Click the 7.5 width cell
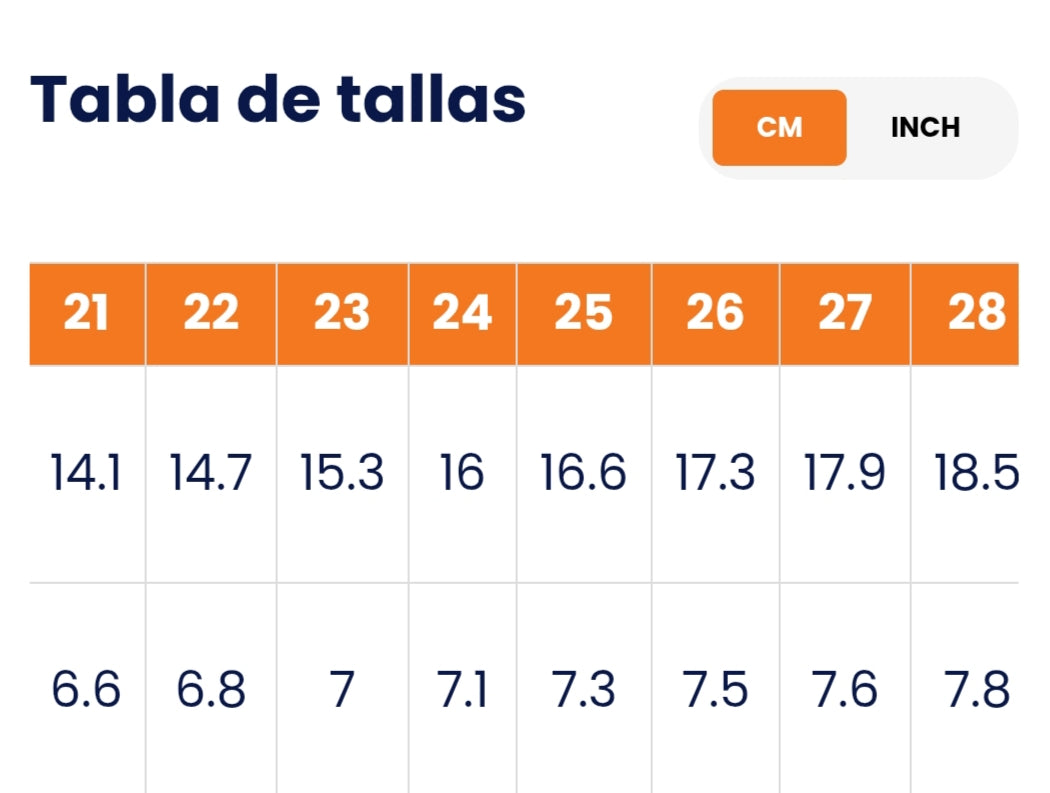1050x793 pixels. (x=715, y=690)
